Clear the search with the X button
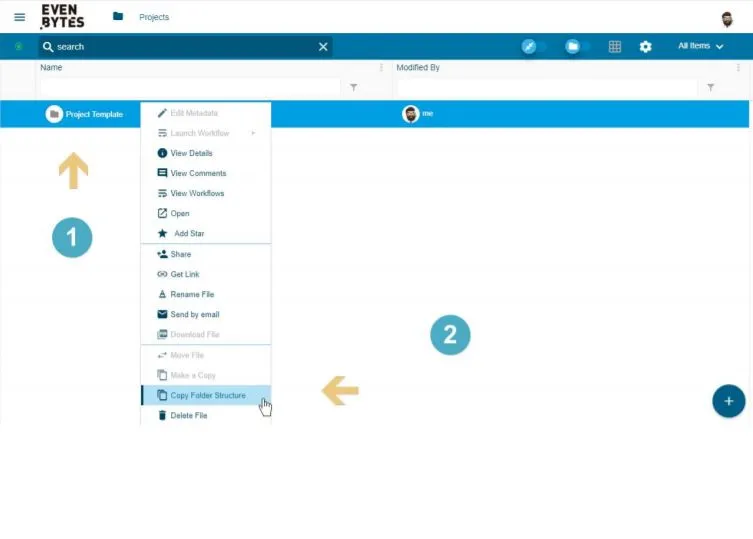Viewport: 753px width, 539px height. point(323,47)
